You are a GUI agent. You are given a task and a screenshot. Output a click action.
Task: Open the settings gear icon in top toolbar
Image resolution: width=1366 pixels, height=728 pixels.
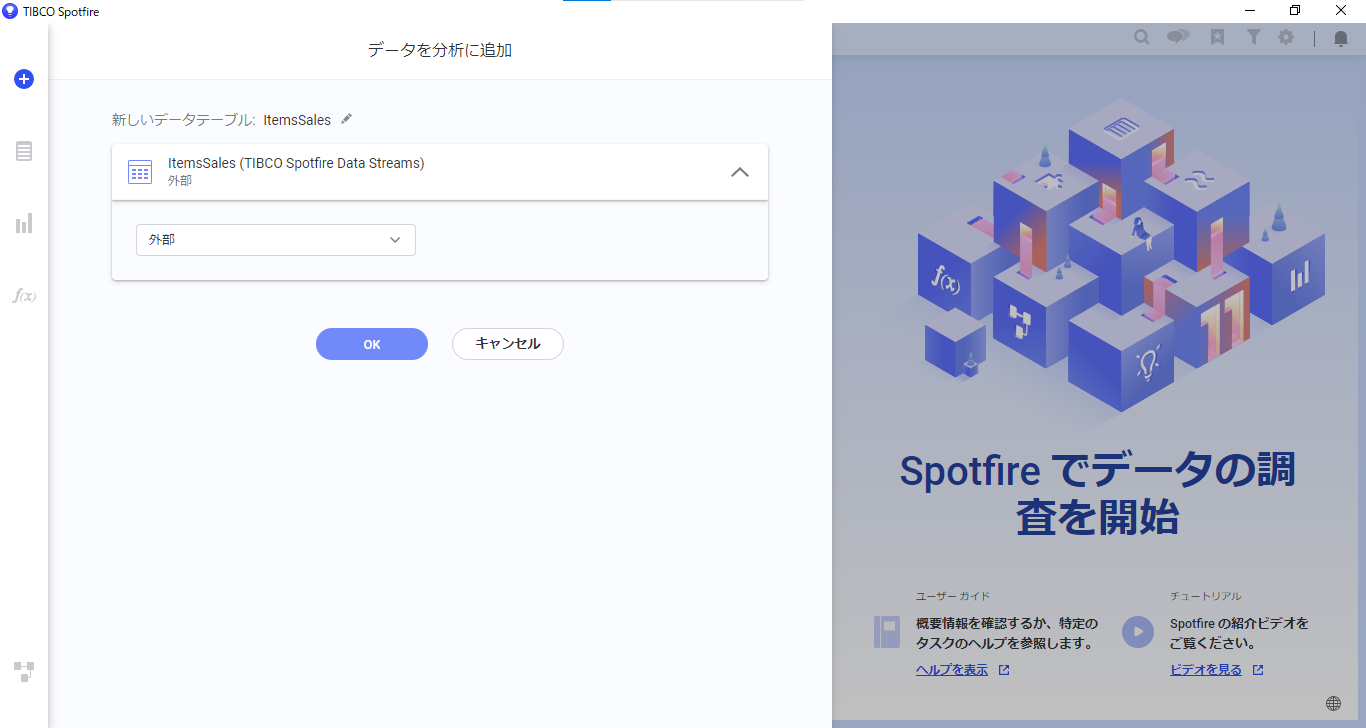[1286, 37]
